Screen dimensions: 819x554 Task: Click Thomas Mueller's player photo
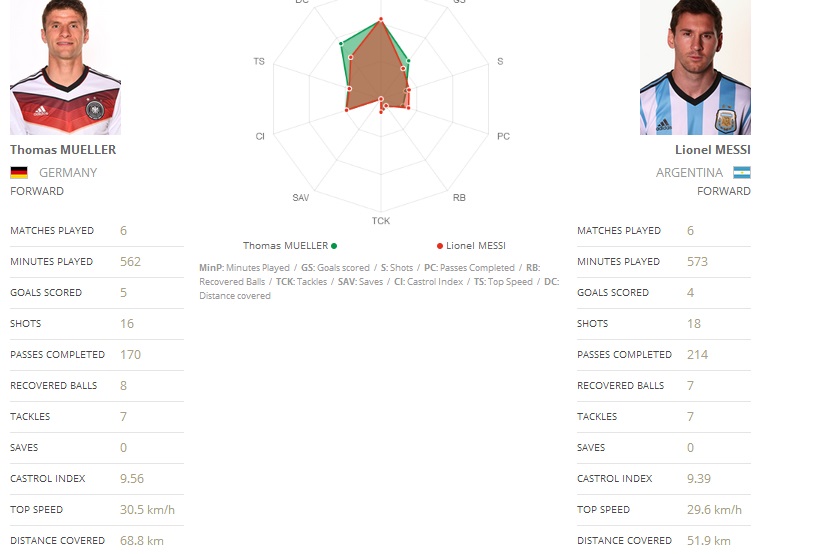[66, 67]
